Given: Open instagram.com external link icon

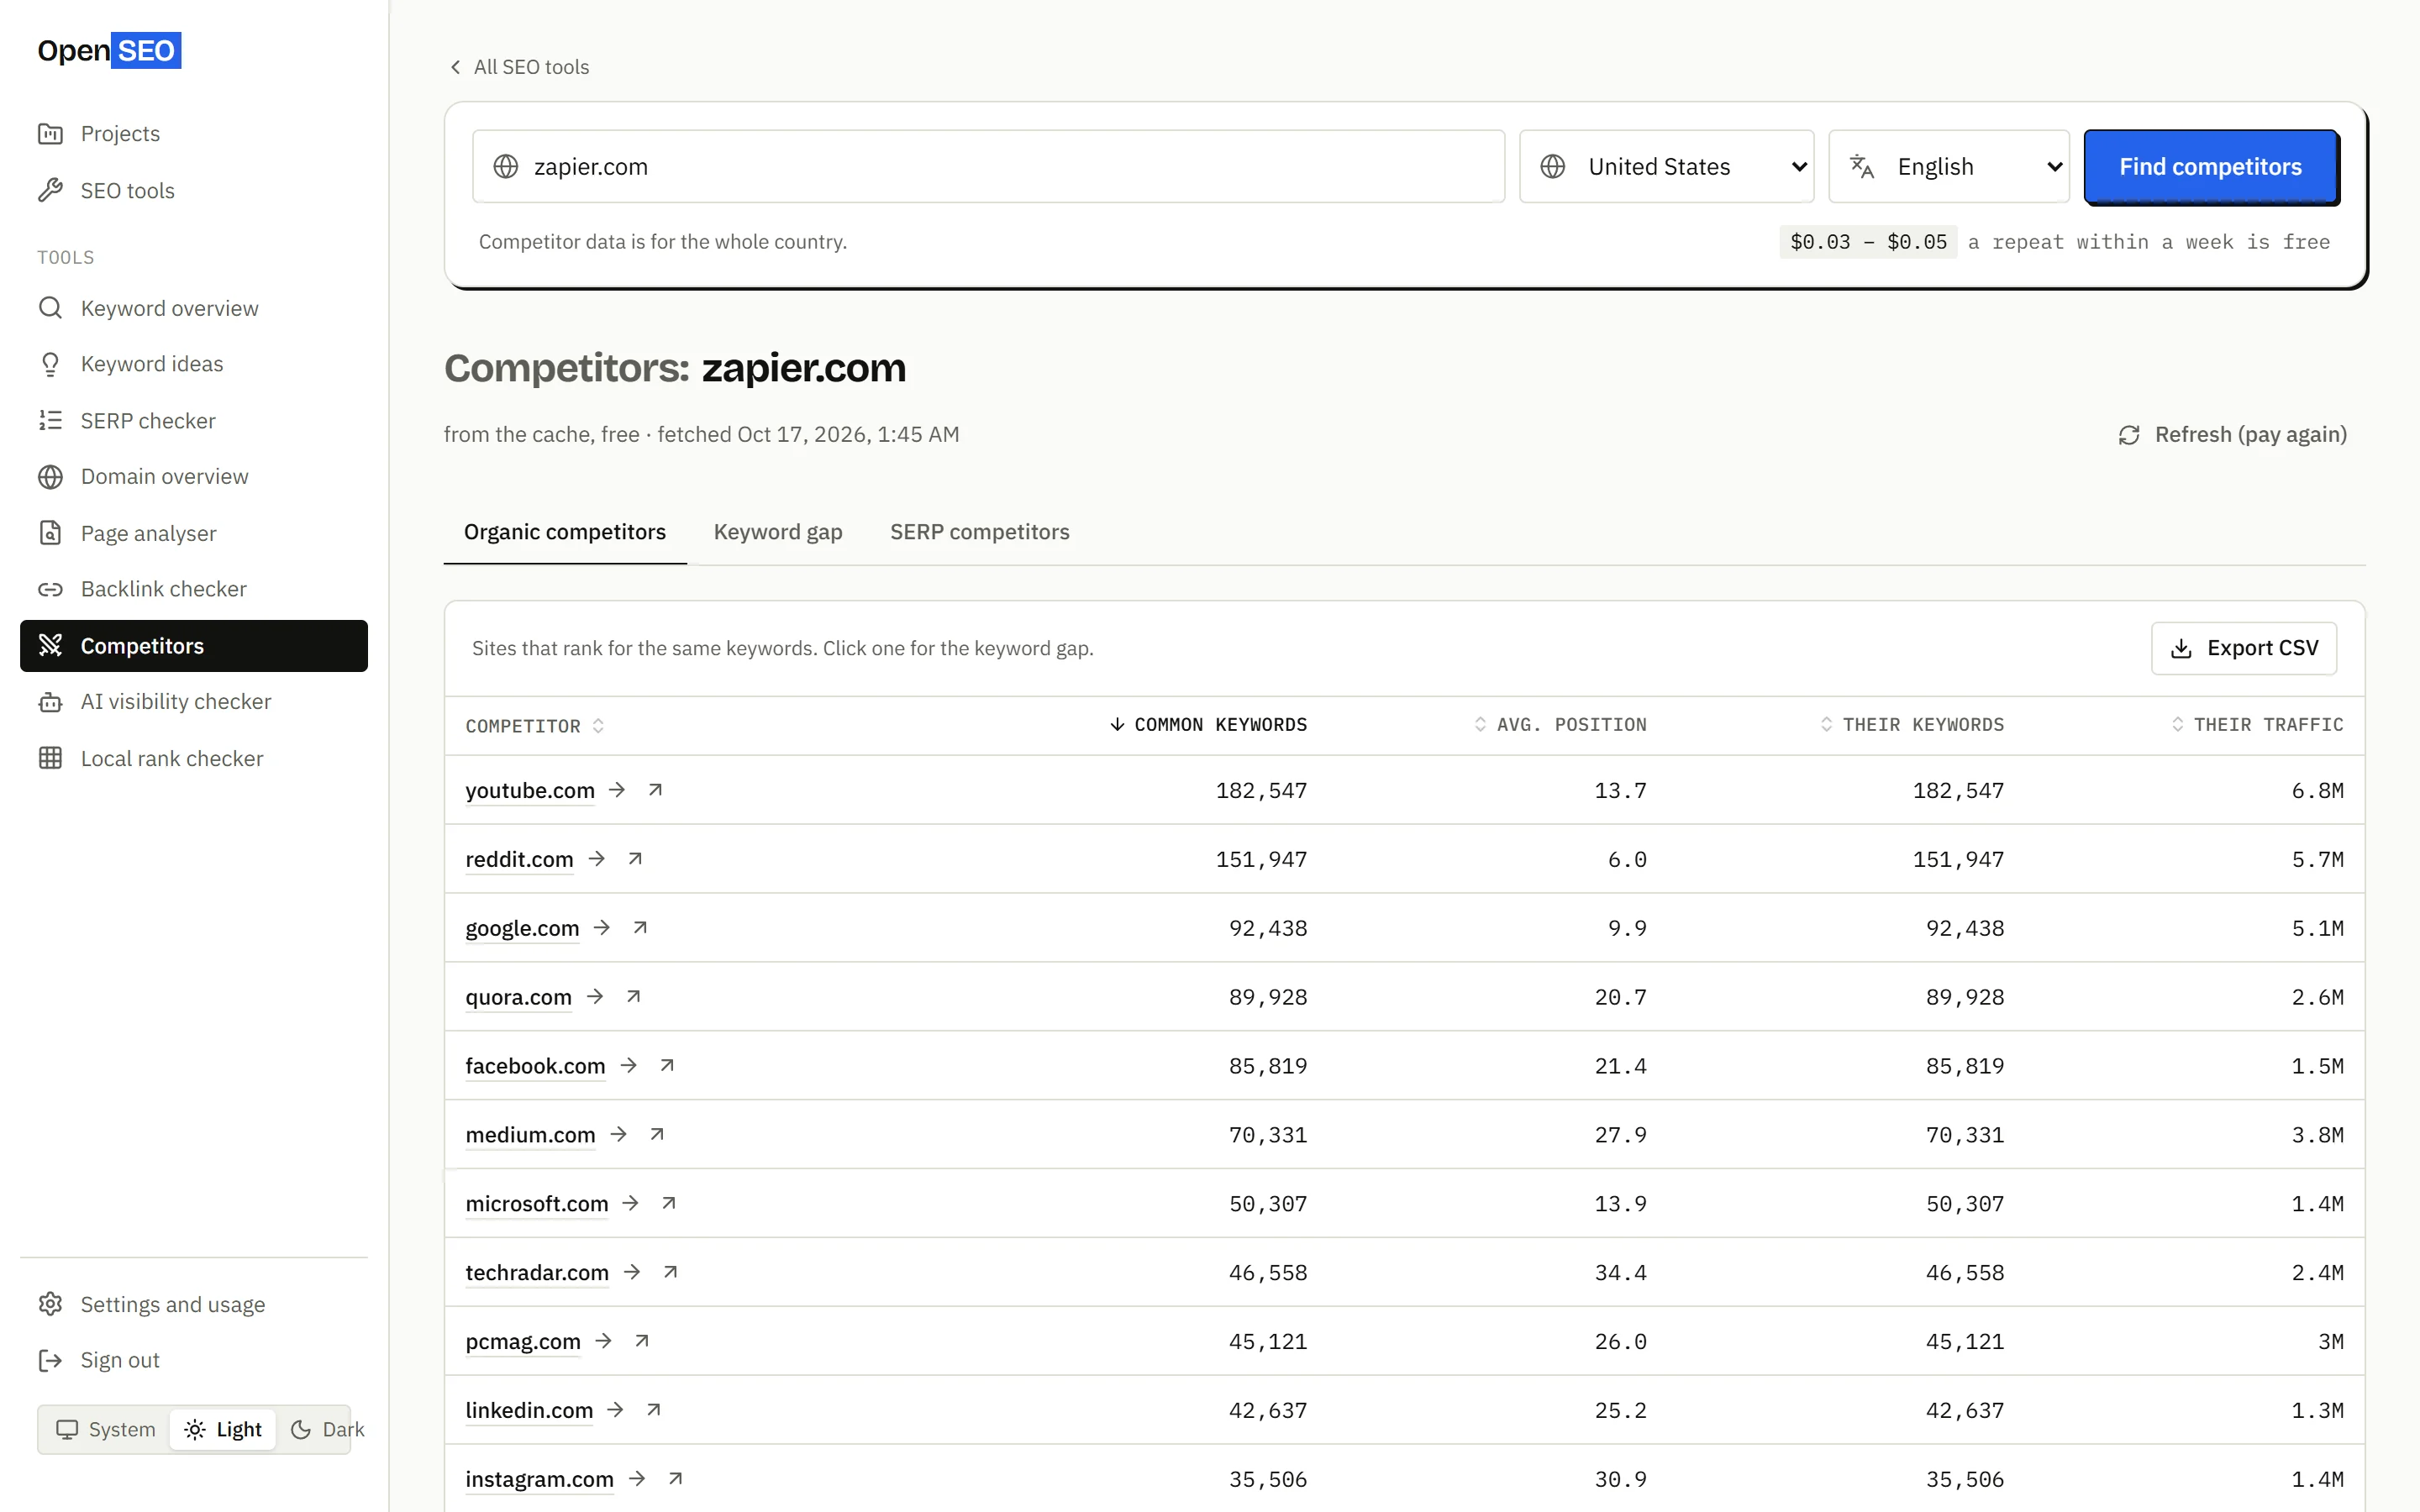Looking at the screenshot, I should (x=675, y=1479).
